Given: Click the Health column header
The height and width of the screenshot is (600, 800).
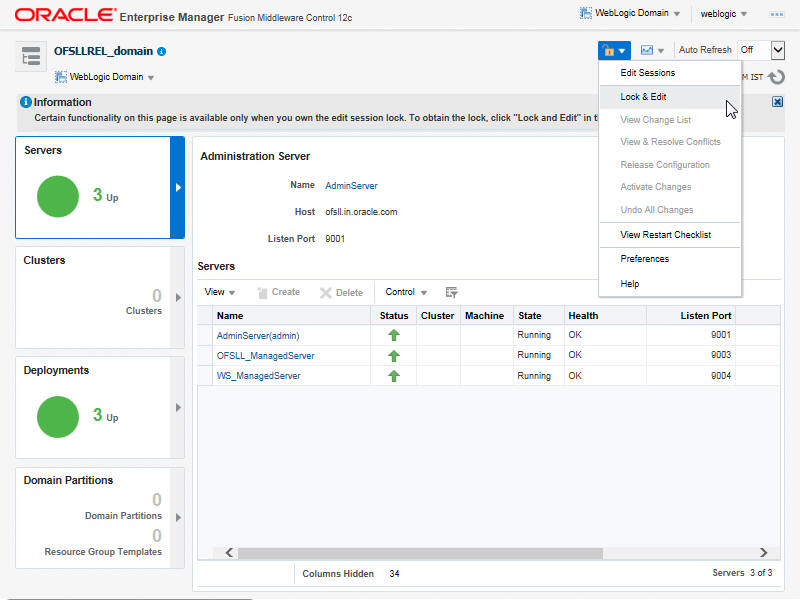Looking at the screenshot, I should (605, 316).
